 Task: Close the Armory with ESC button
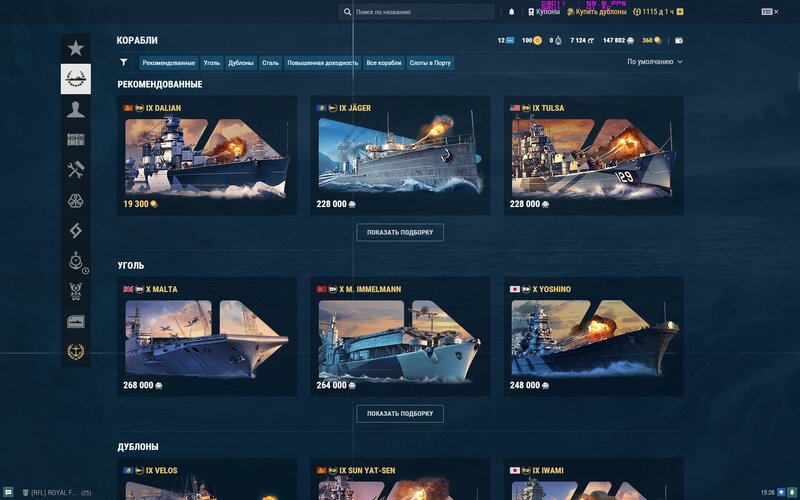point(769,12)
